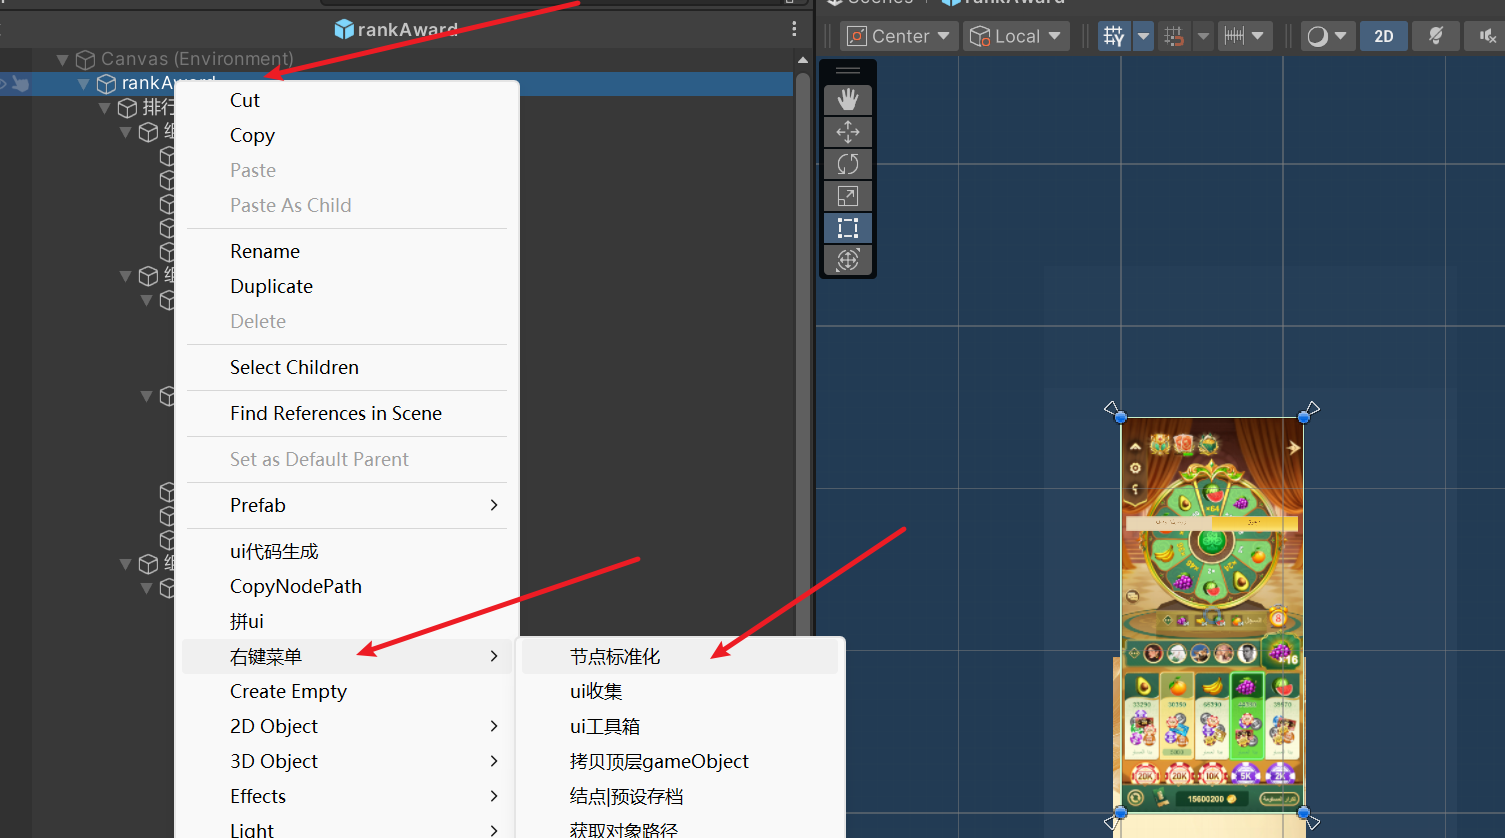Click the picking hand icon beside rankAward row
This screenshot has height=838, width=1505.
pyautogui.click(x=20, y=84)
